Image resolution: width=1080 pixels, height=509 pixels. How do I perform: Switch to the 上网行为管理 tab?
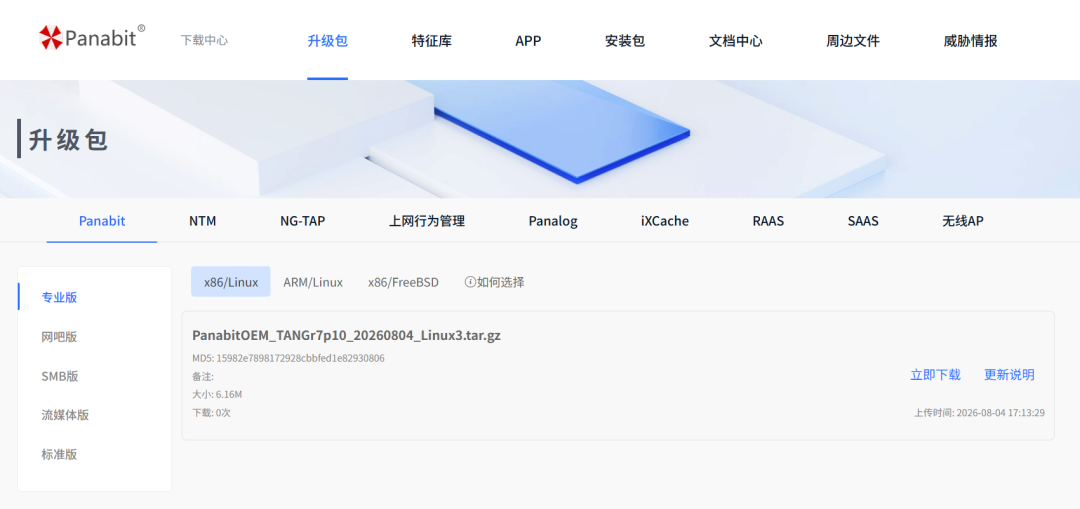[427, 221]
